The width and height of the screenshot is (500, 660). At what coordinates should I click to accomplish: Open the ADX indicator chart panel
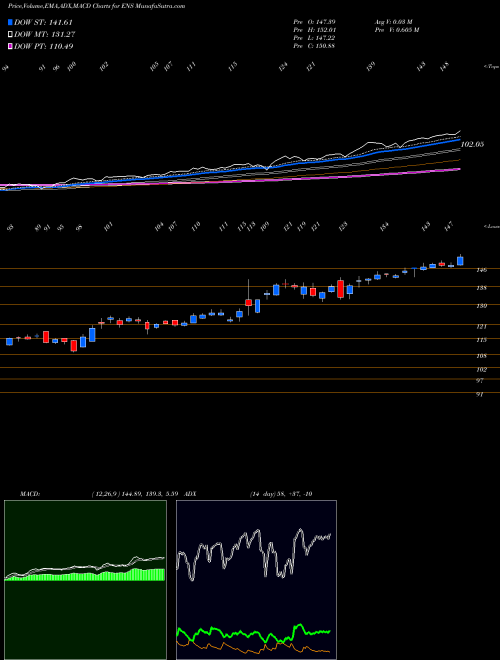point(256,580)
